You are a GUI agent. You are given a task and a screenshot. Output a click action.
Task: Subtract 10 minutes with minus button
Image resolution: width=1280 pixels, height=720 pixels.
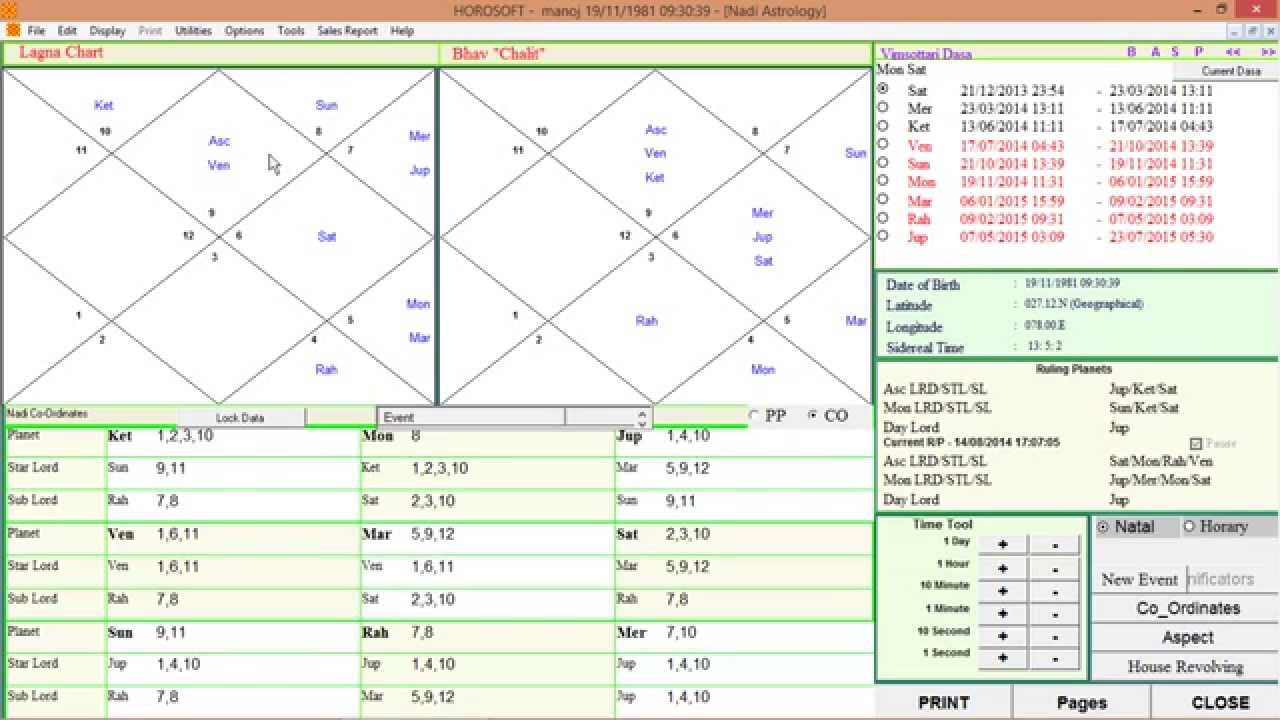click(x=1055, y=590)
